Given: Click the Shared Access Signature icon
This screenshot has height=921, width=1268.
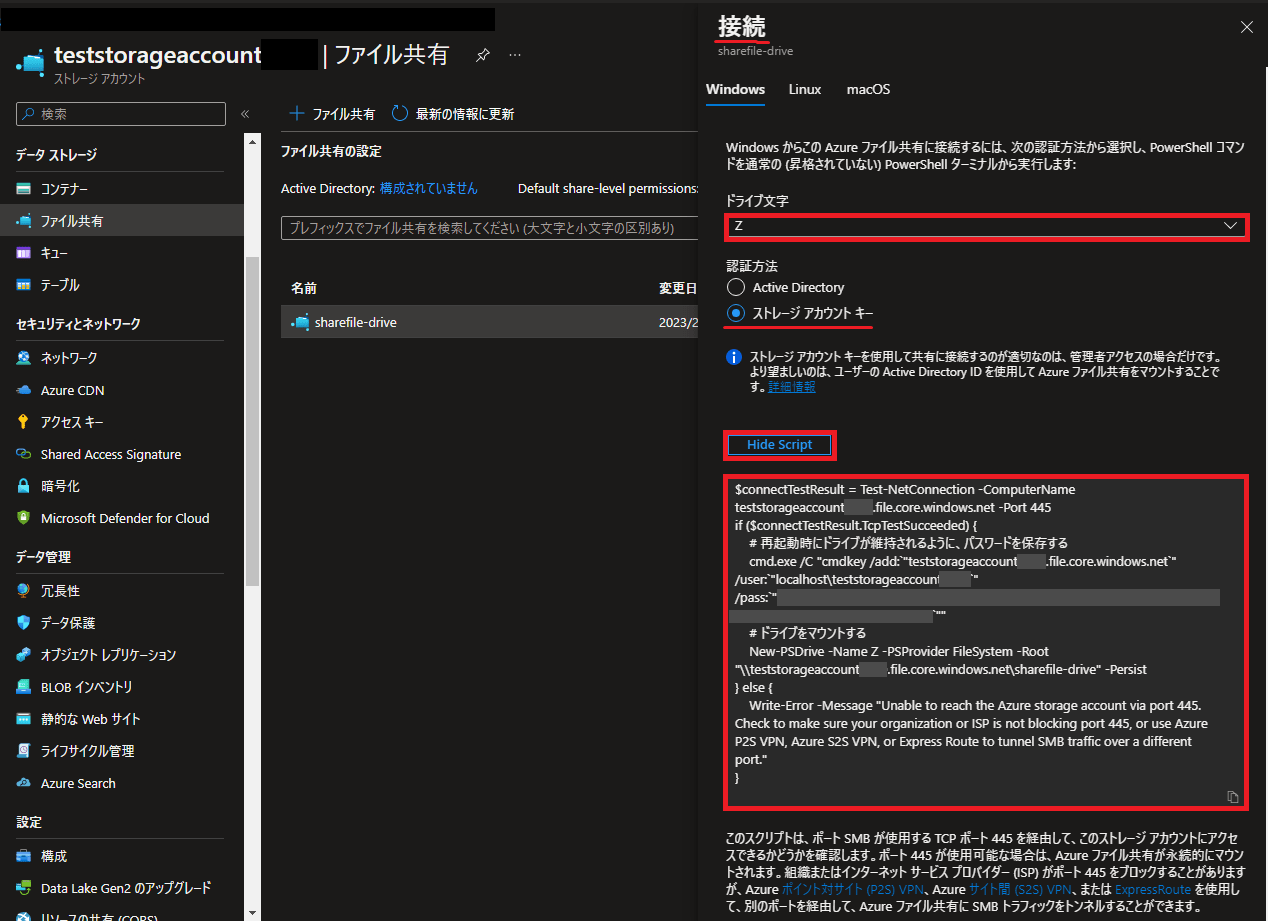Looking at the screenshot, I should (24, 454).
